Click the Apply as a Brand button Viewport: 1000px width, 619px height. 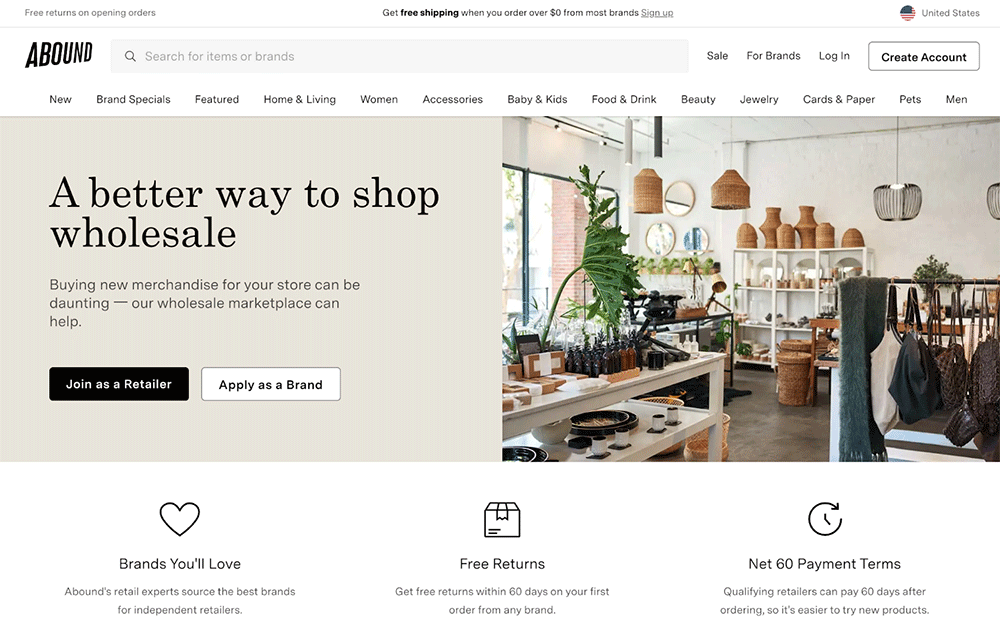270,384
